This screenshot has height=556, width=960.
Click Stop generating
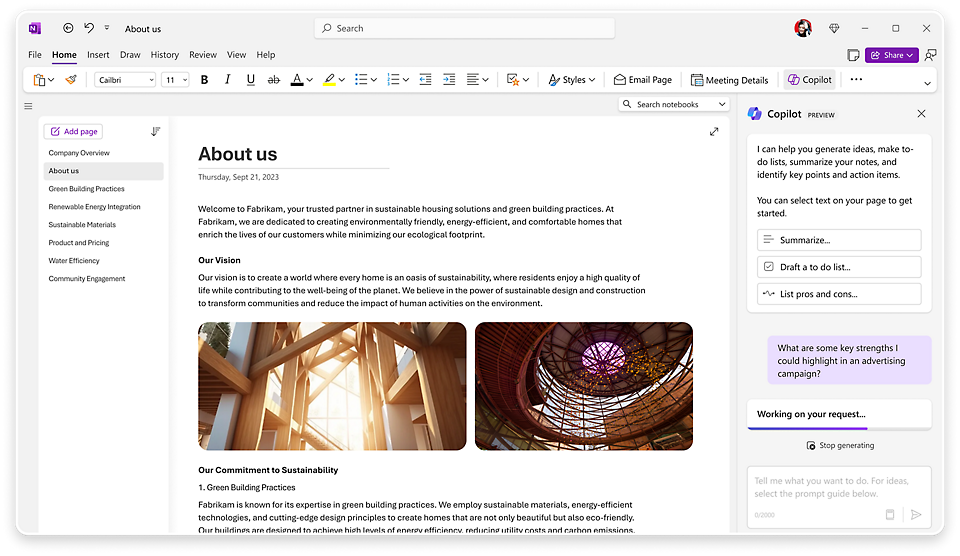coord(840,445)
